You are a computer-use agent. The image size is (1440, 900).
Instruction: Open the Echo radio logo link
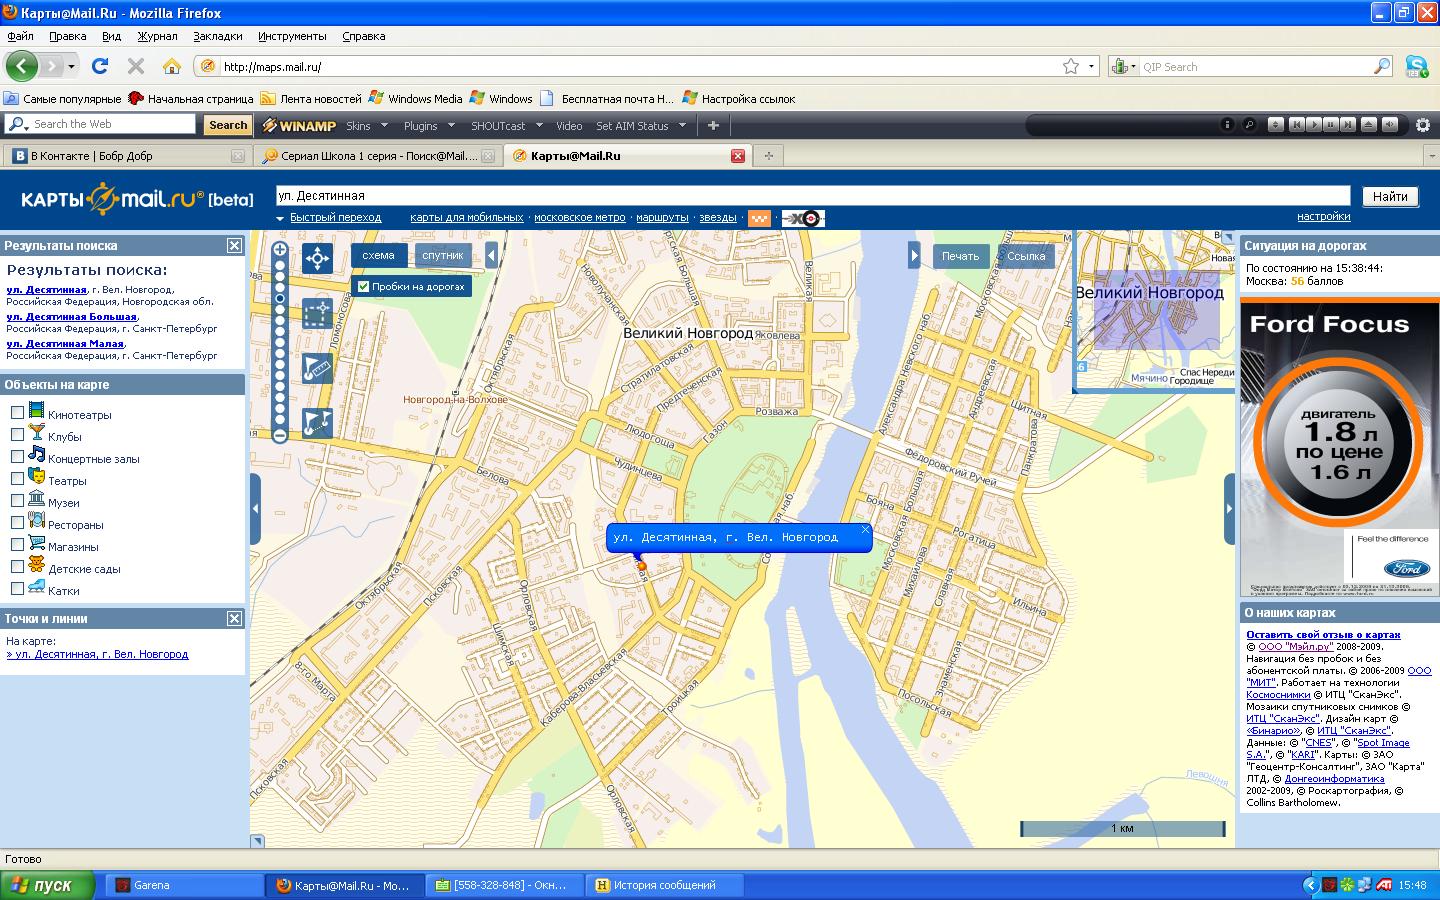(803, 218)
